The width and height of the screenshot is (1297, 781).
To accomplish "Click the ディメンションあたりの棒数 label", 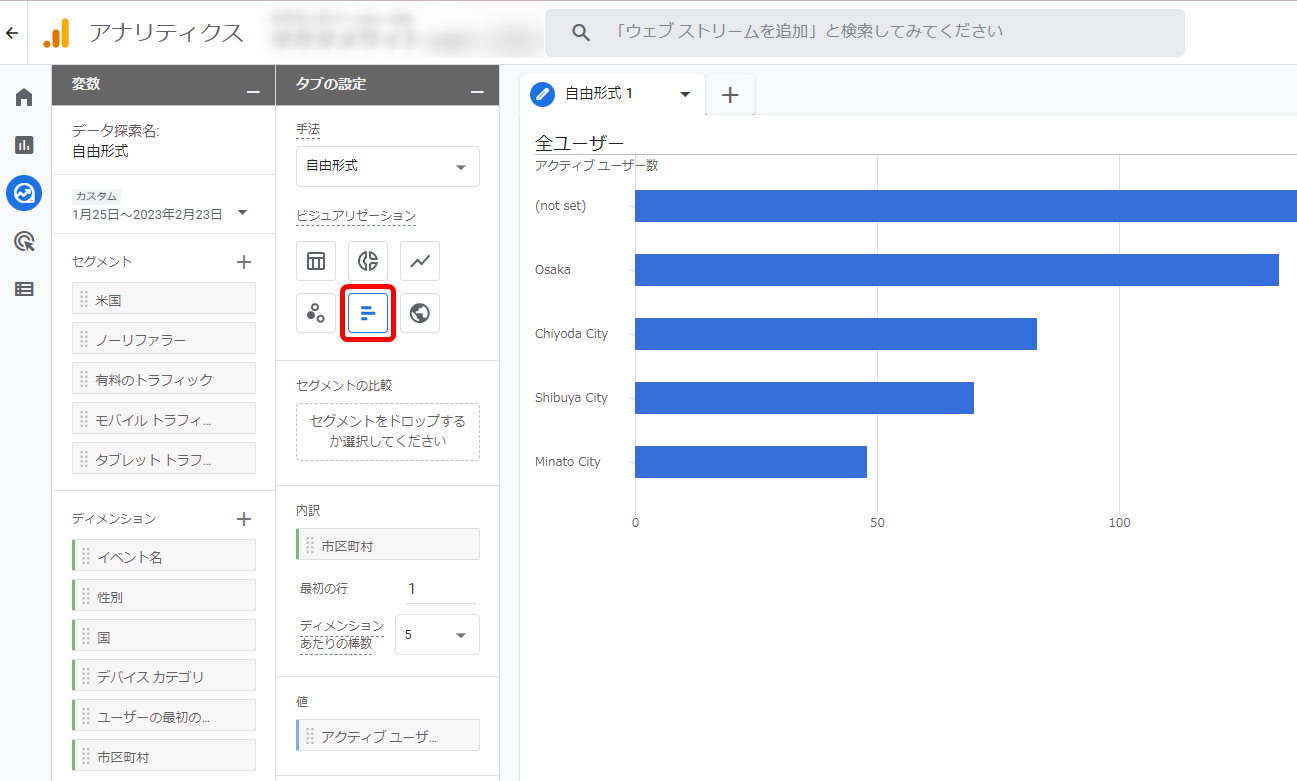I will [x=341, y=634].
